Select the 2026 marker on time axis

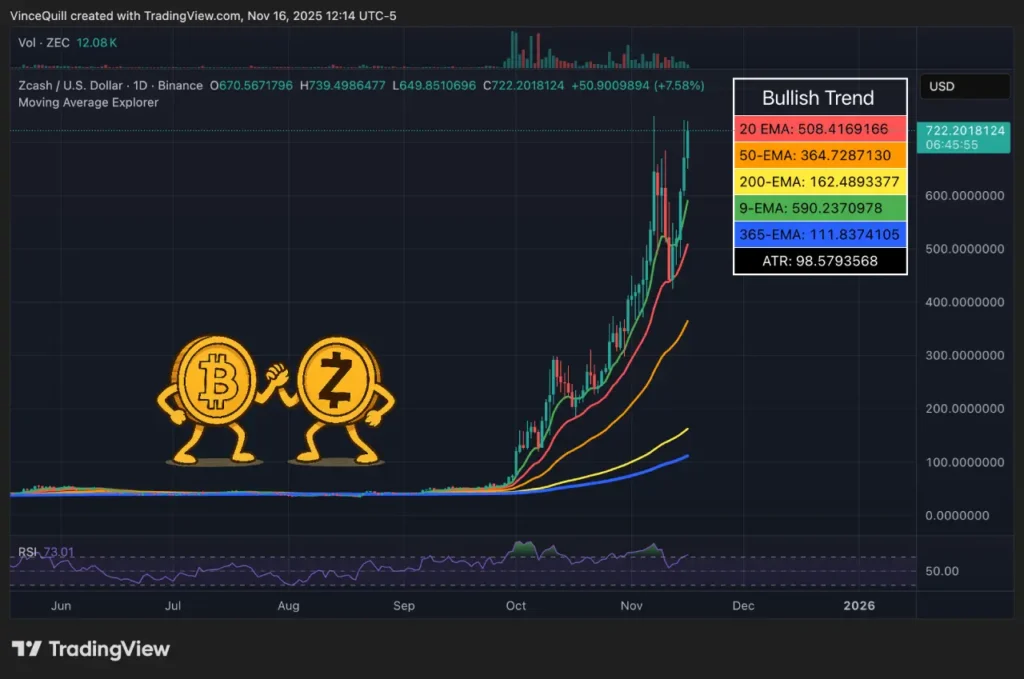pyautogui.click(x=859, y=606)
